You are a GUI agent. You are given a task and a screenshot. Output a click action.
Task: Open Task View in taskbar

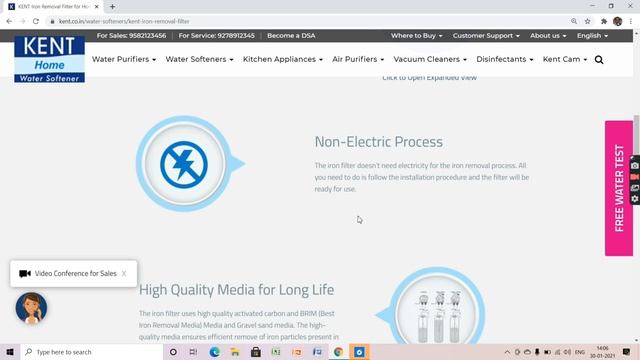coord(193,352)
